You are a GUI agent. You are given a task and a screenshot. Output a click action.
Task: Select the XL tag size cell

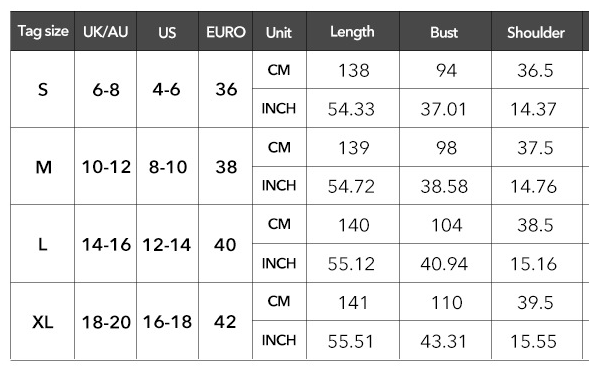[42, 321]
